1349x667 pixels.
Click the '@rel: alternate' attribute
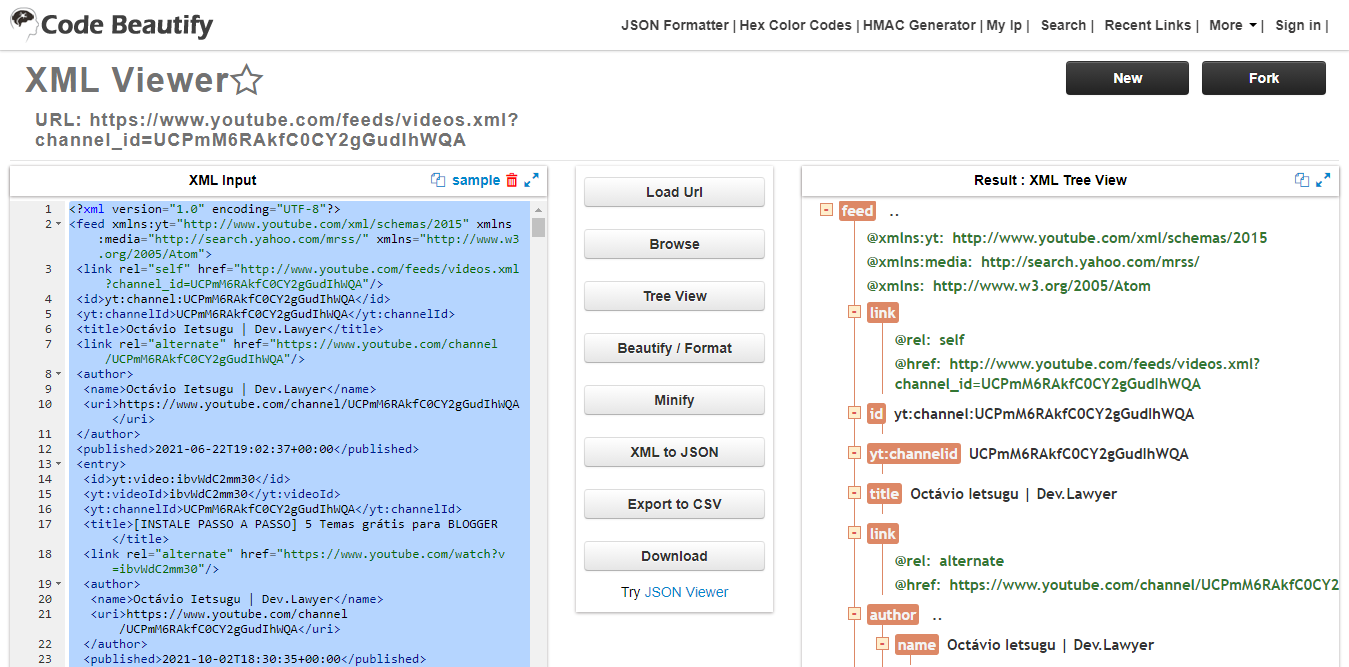coord(949,561)
